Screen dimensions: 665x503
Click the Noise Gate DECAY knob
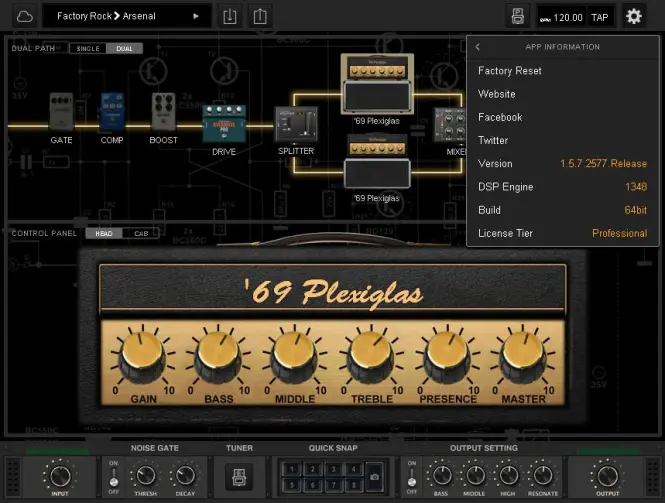[x=185, y=475]
